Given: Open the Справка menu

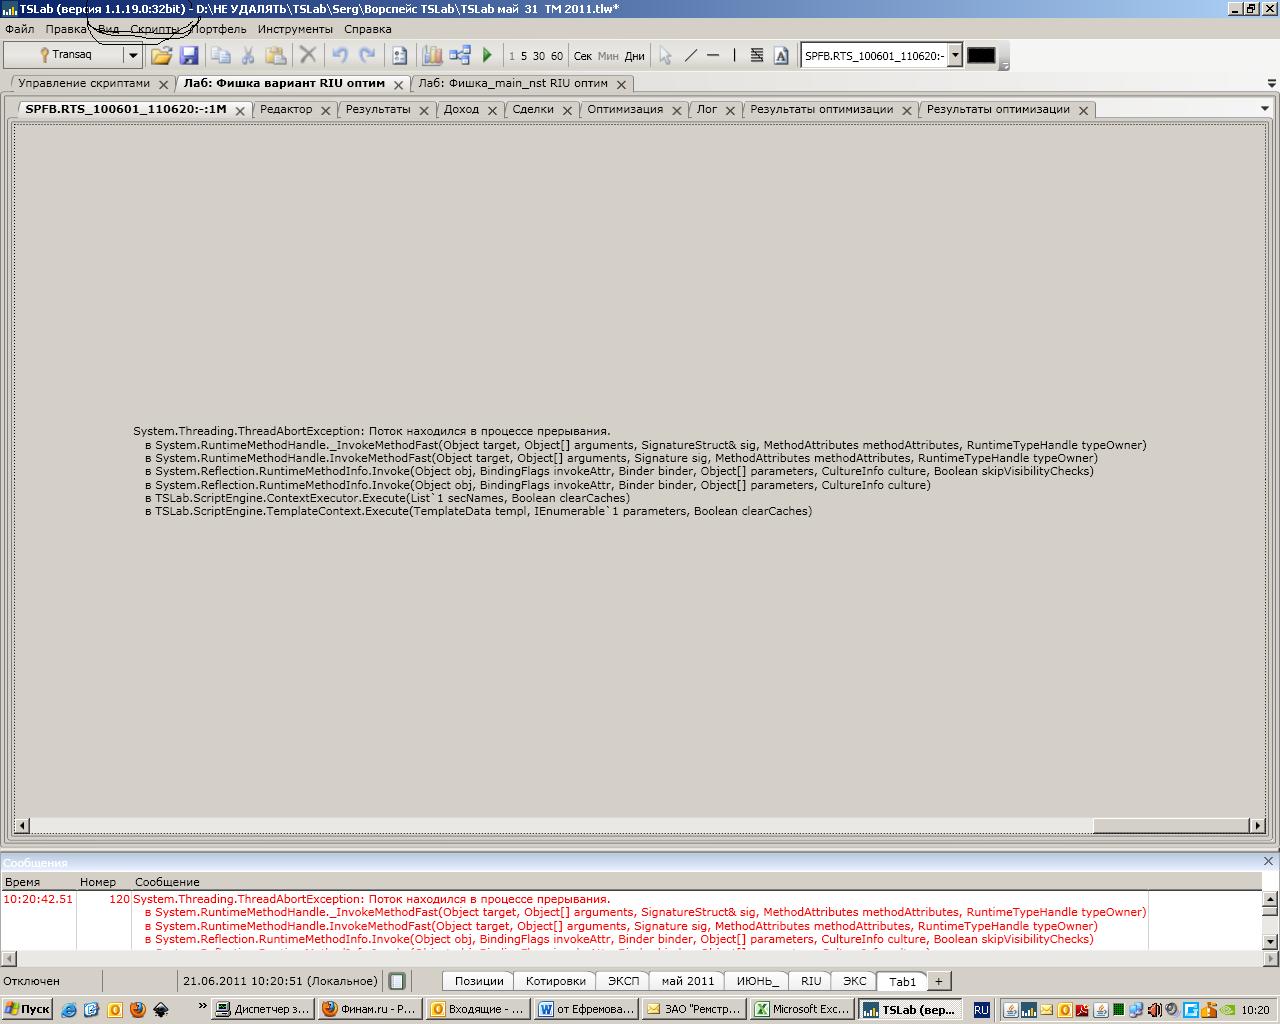Looking at the screenshot, I should [368, 29].
